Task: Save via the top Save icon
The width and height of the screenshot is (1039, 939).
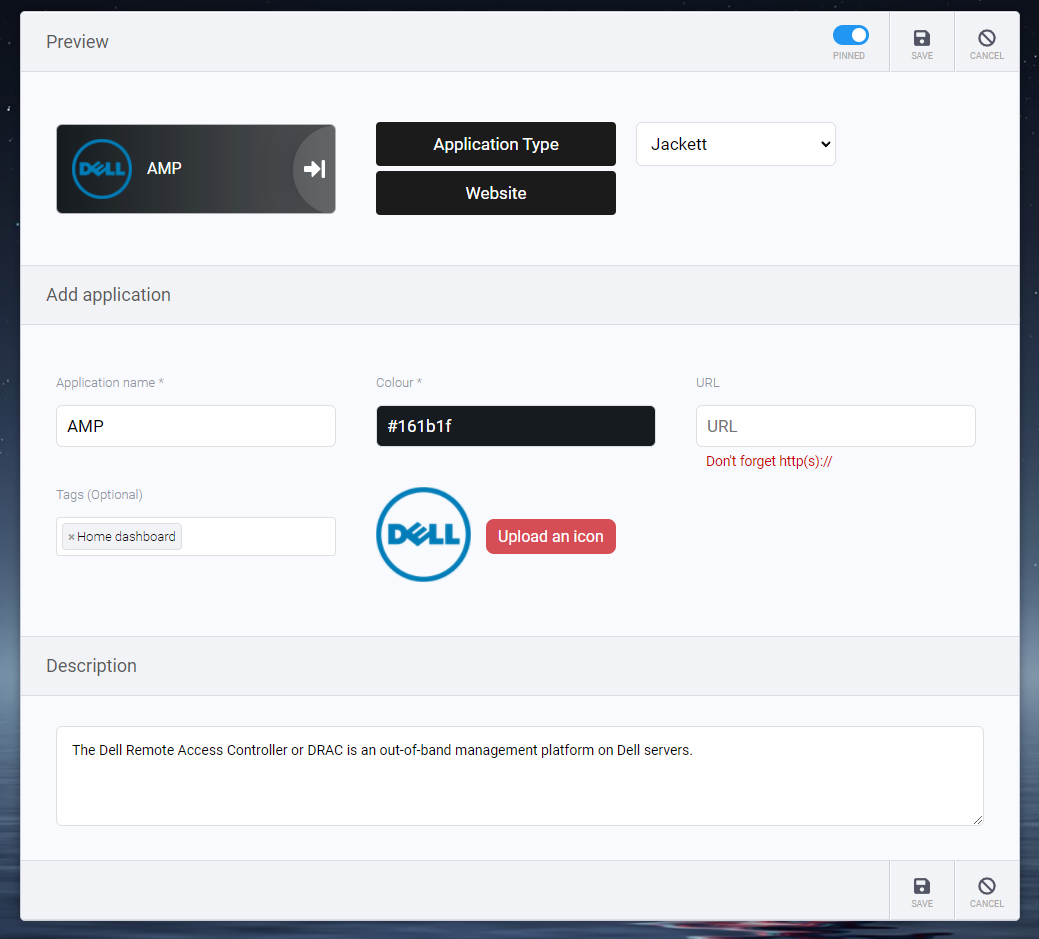Action: click(921, 41)
